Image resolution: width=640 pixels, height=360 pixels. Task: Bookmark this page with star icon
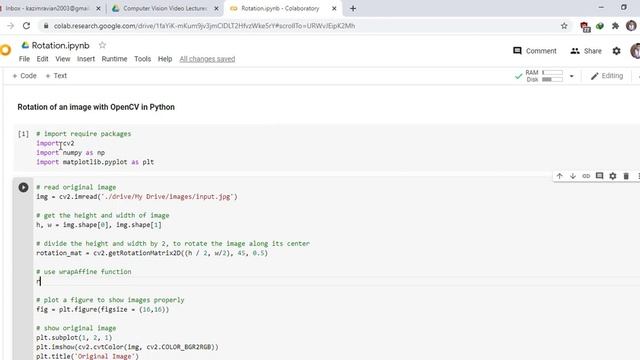tap(564, 26)
